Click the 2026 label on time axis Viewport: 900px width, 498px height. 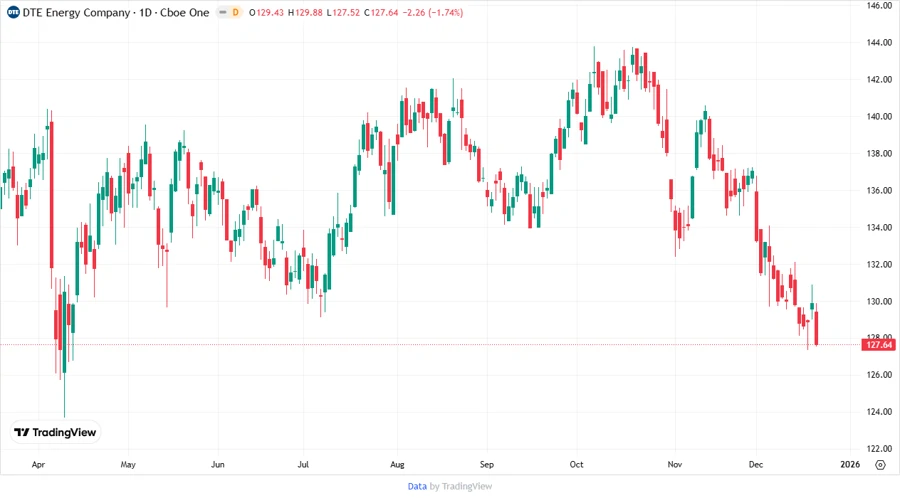tap(850, 465)
